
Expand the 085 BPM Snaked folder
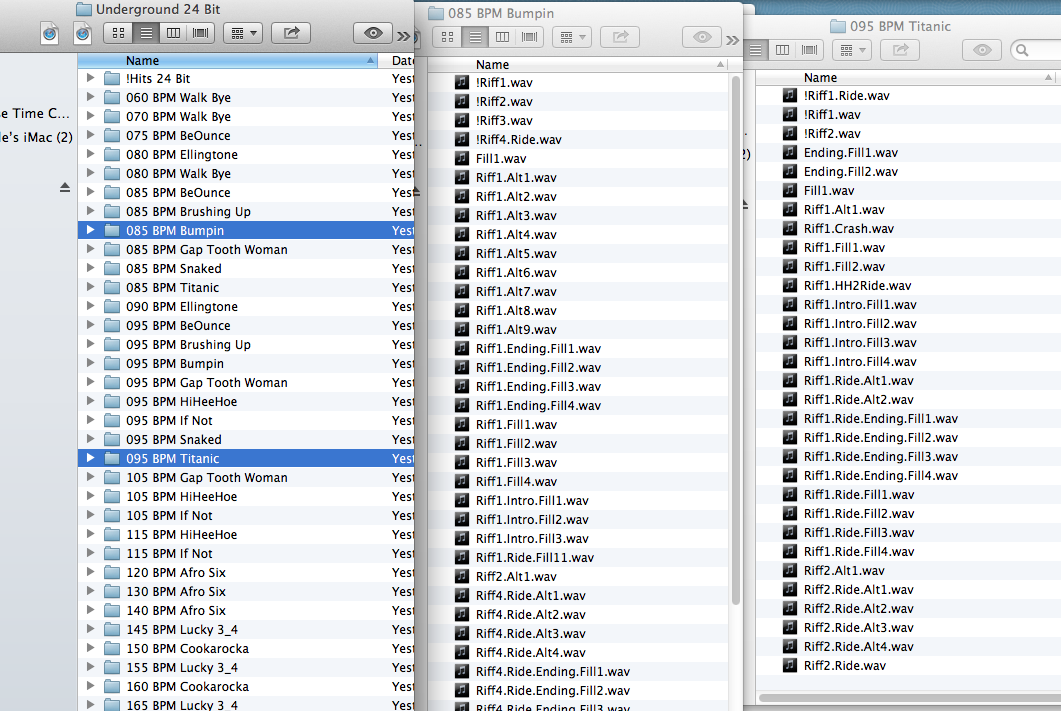(91, 269)
